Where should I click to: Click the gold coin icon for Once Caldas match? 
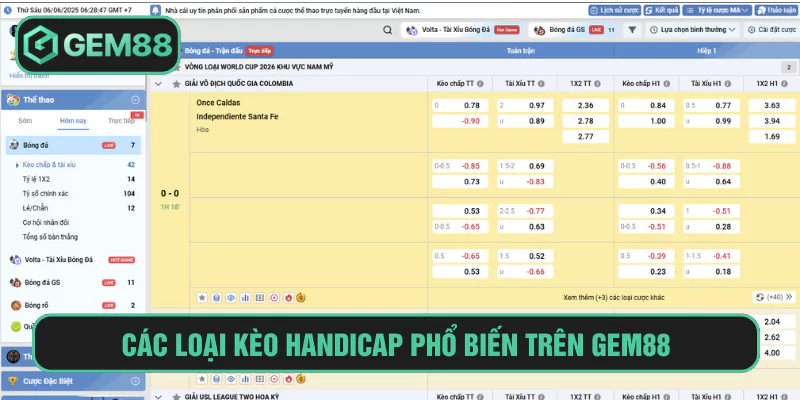301,297
